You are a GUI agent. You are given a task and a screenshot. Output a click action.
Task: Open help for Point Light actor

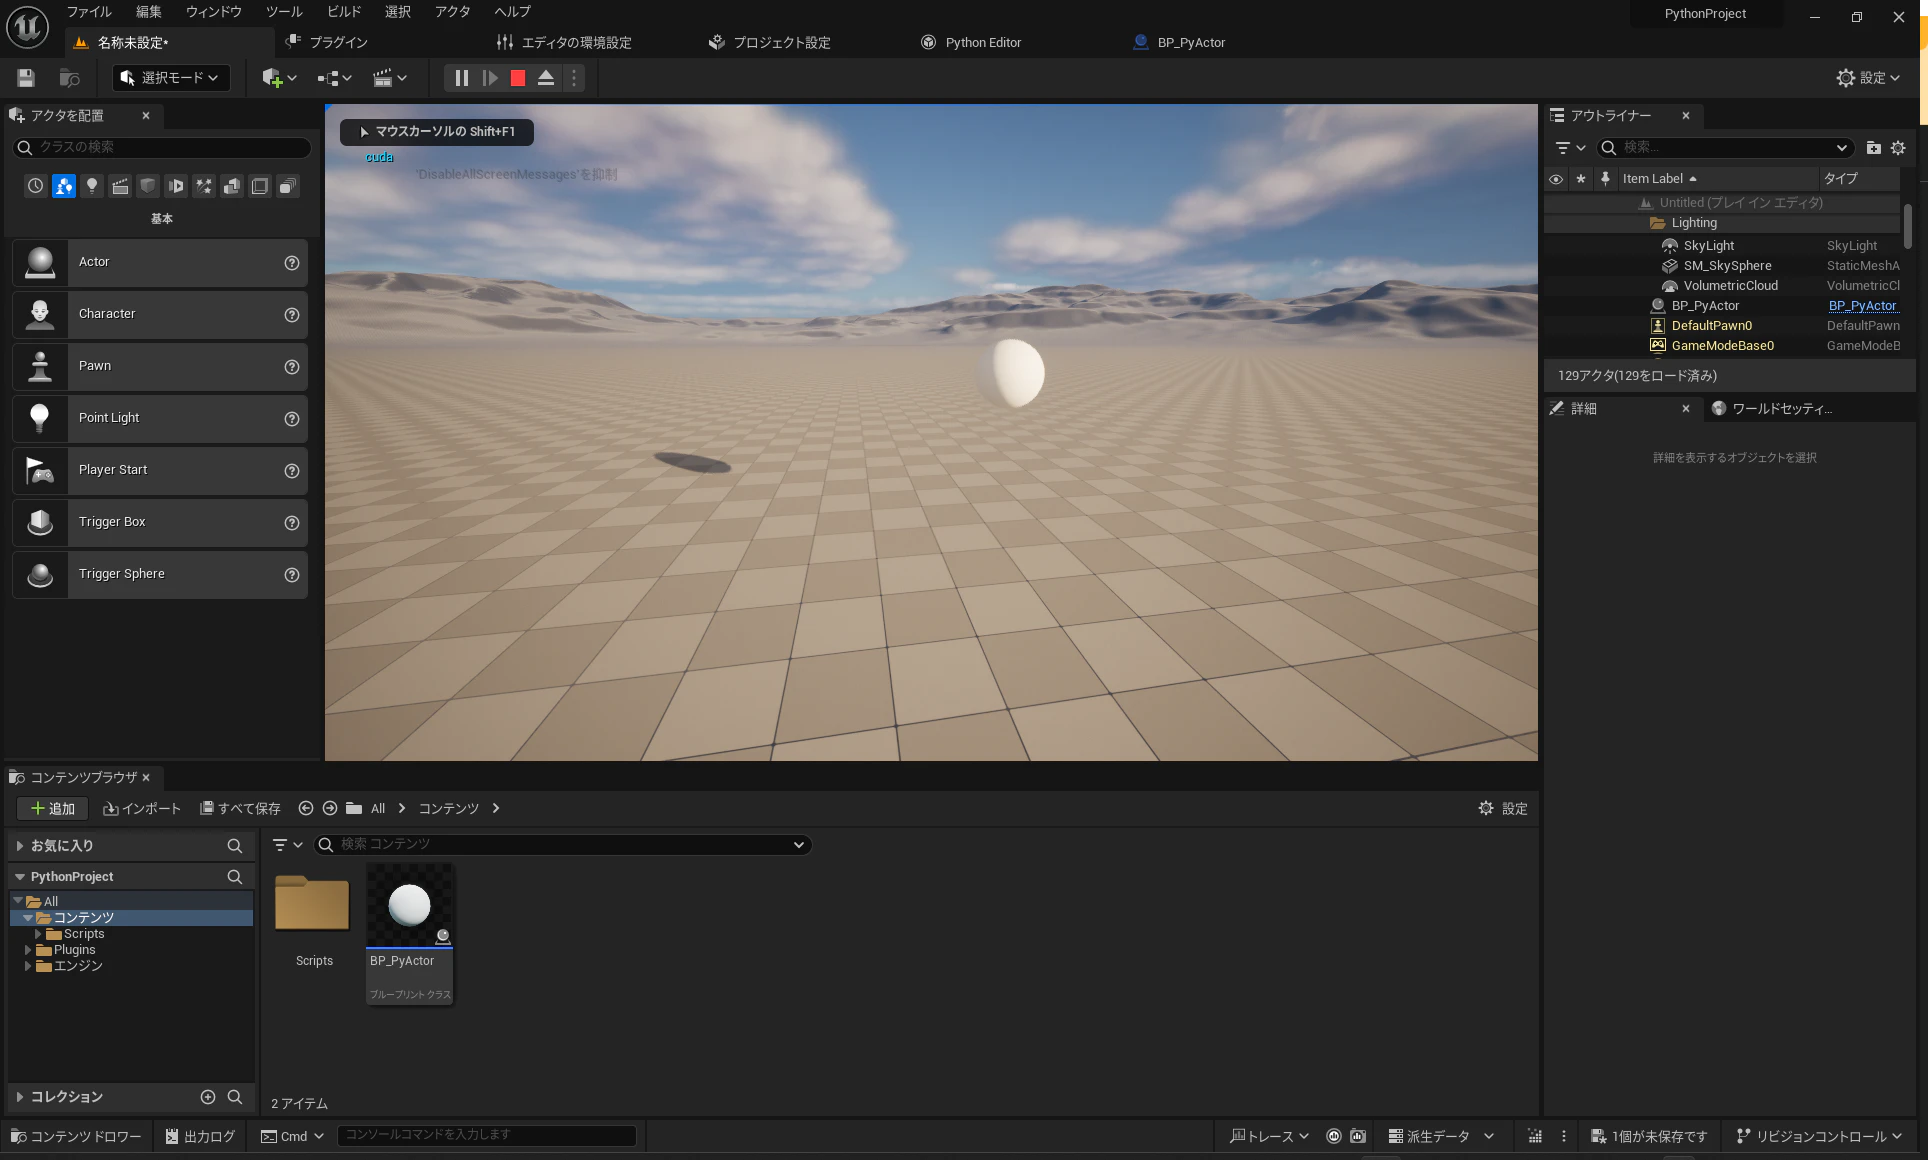click(x=292, y=419)
